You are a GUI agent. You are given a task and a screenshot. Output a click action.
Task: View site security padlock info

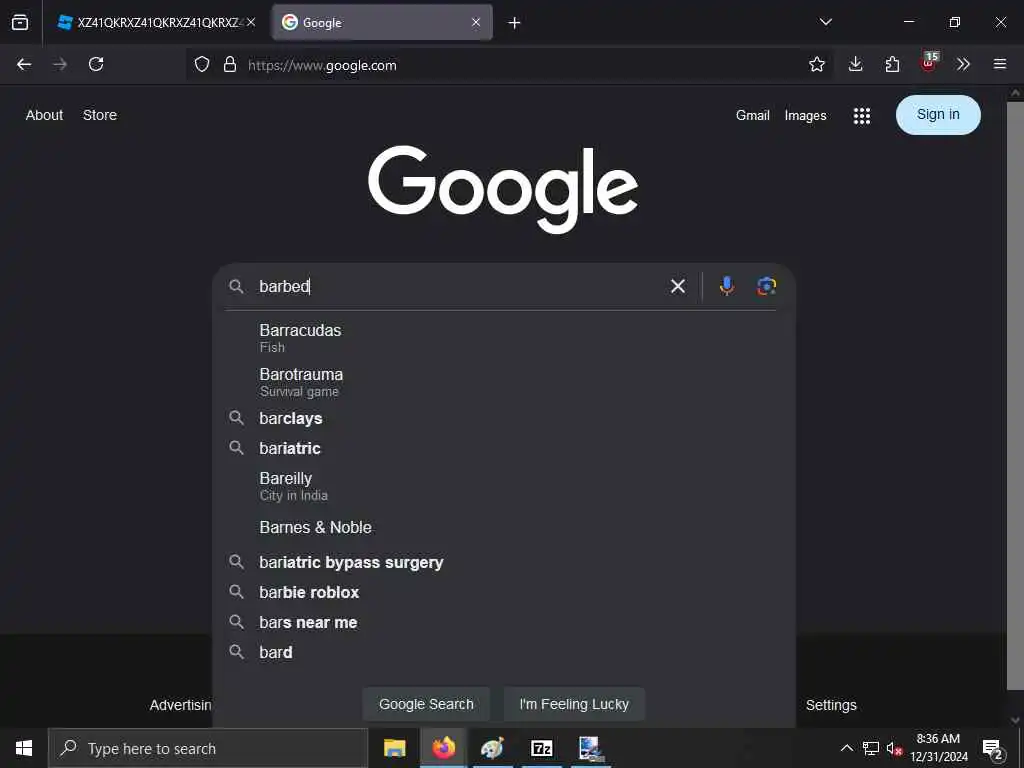230,64
